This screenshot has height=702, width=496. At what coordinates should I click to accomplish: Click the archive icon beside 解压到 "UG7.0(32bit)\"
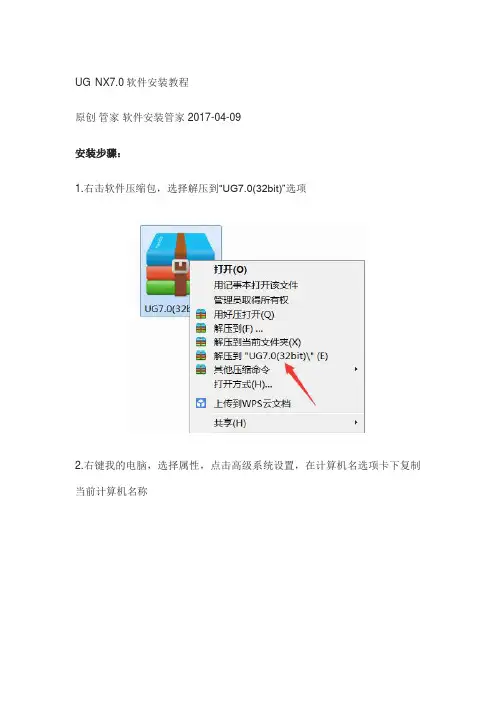click(201, 356)
